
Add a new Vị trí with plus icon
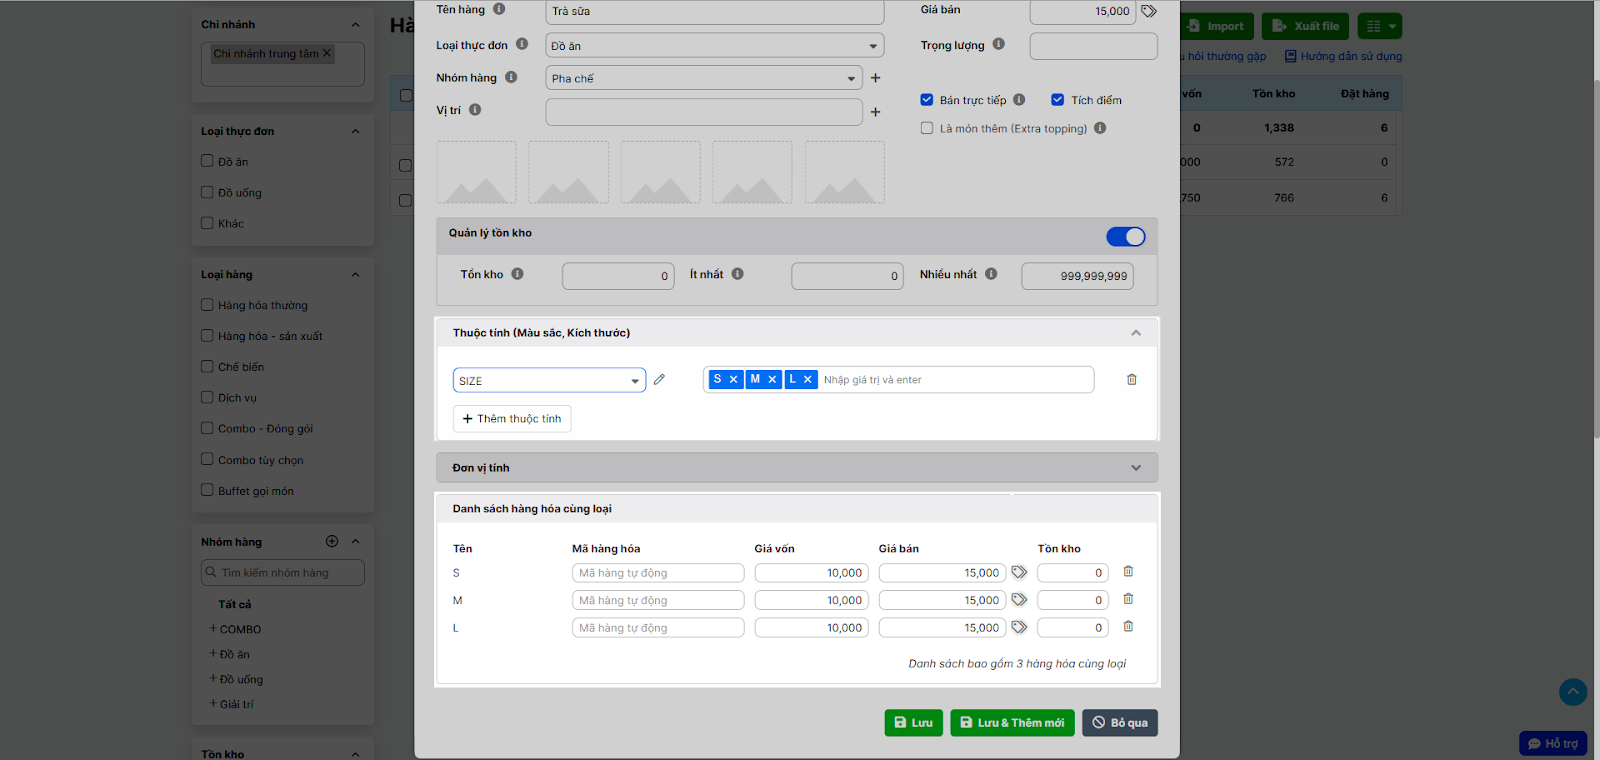(876, 112)
